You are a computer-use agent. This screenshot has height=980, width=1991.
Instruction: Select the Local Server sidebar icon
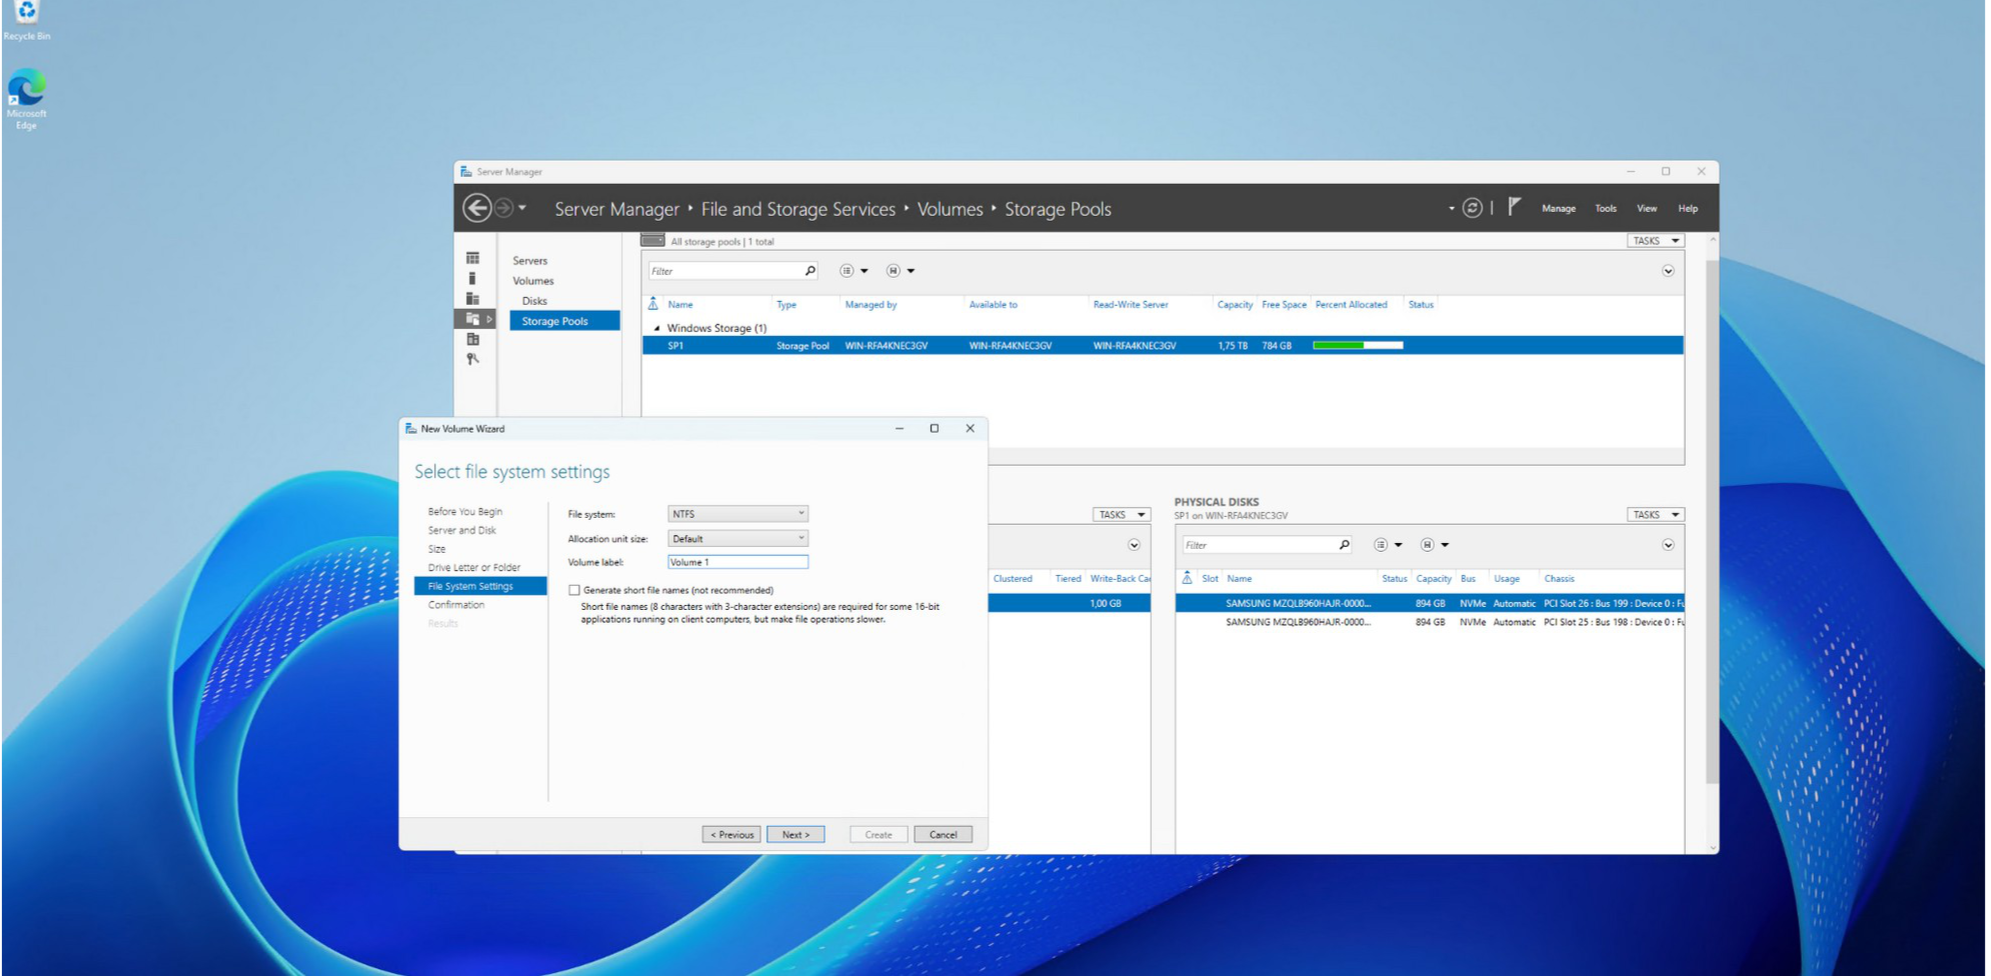point(473,279)
